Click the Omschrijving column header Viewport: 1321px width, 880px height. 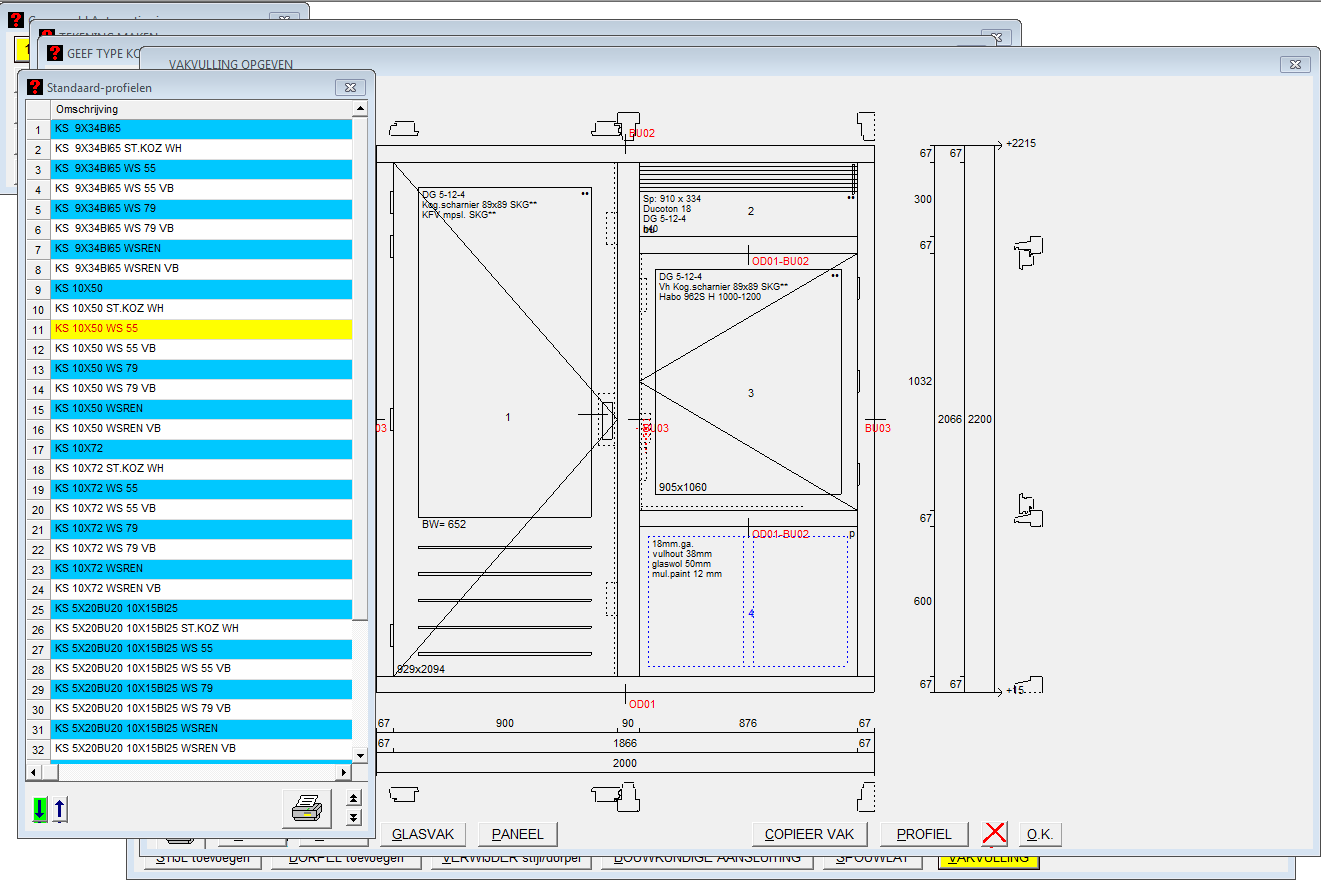200,109
